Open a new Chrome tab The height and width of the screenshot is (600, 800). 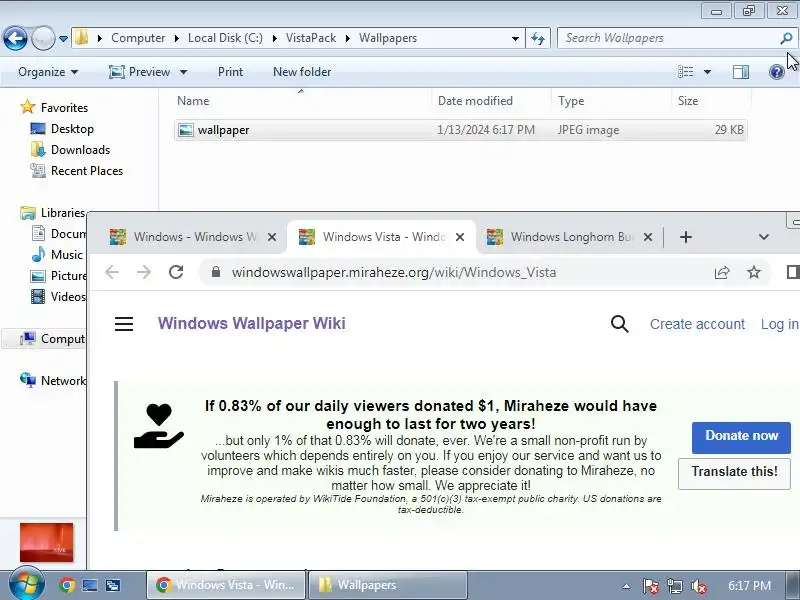pos(686,237)
